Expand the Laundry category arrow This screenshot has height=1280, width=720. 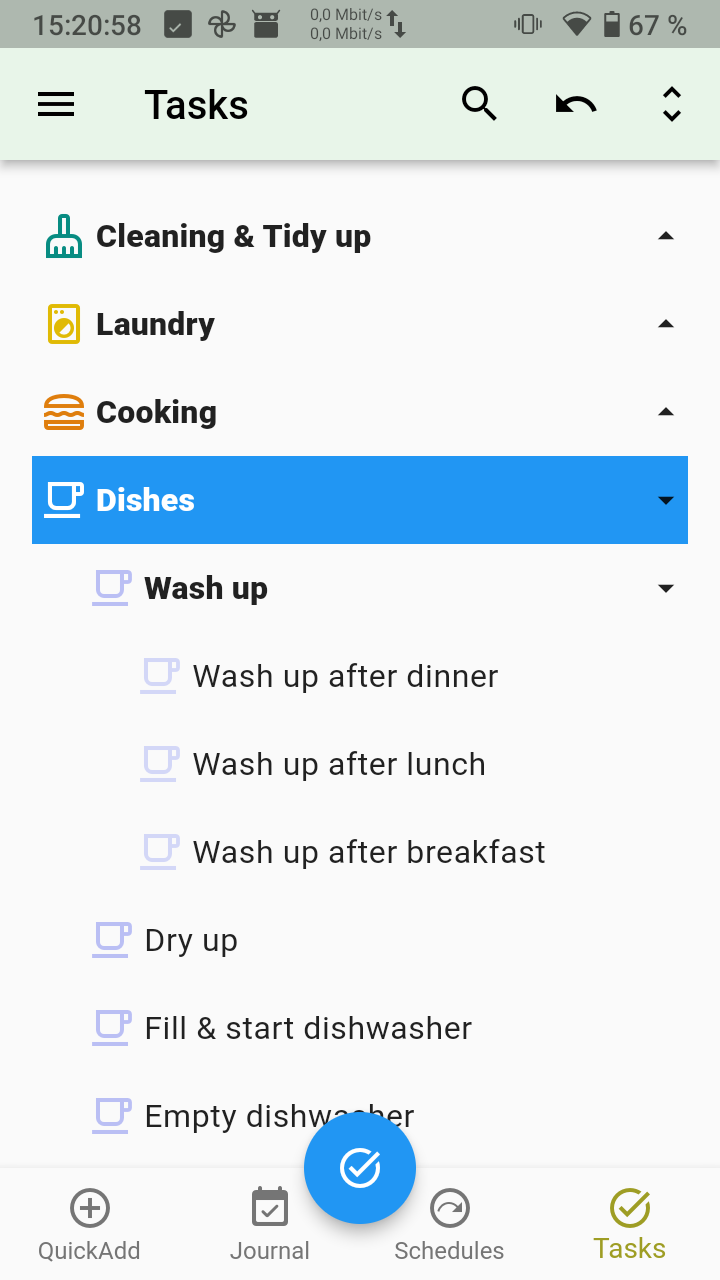(666, 324)
